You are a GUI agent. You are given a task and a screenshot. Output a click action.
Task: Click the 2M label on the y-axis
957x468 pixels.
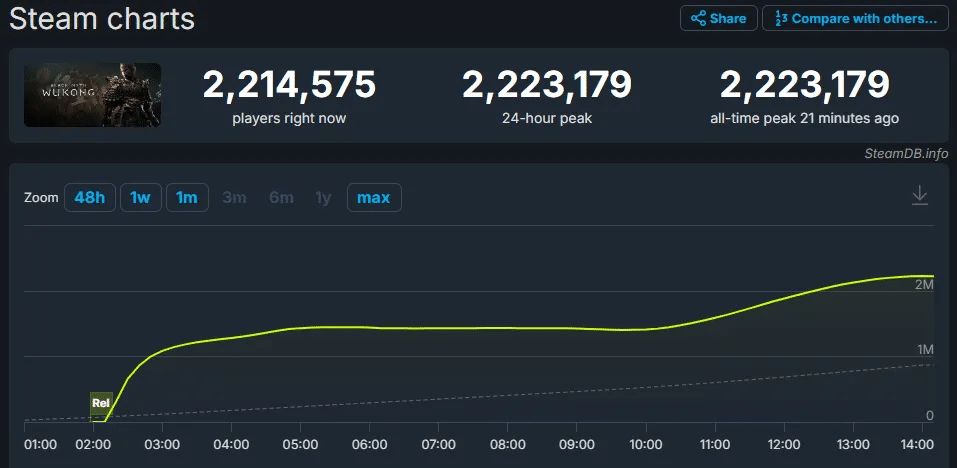[x=923, y=284]
